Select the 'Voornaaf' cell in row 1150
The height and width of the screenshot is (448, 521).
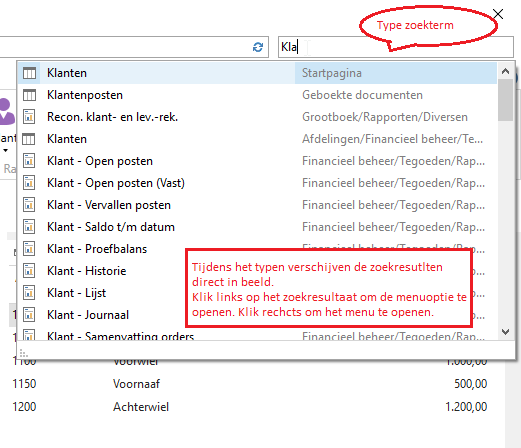pyautogui.click(x=136, y=384)
